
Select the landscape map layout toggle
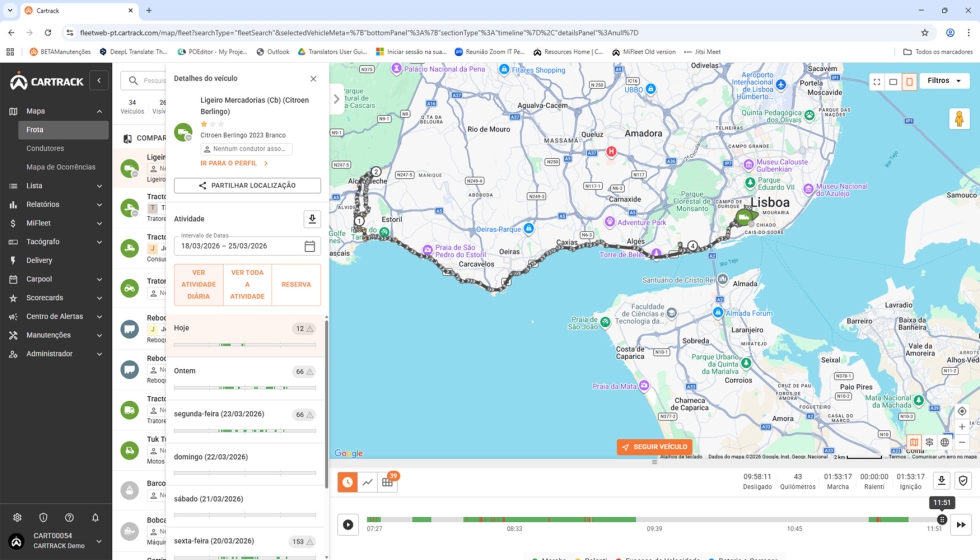[893, 82]
